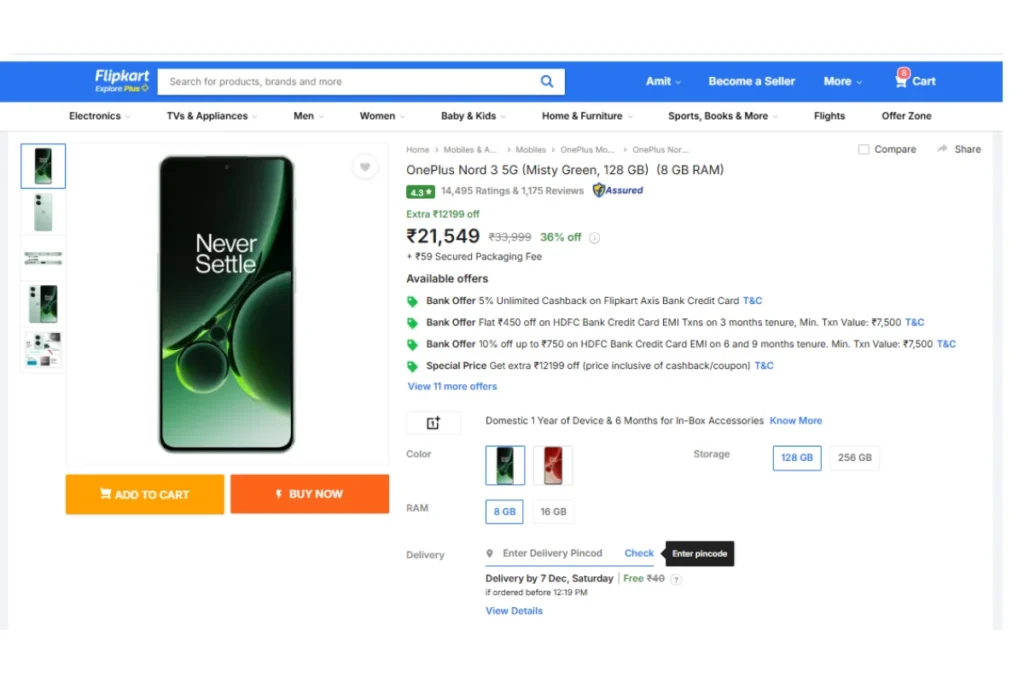Open Sports, Books & More category menu

click(722, 116)
